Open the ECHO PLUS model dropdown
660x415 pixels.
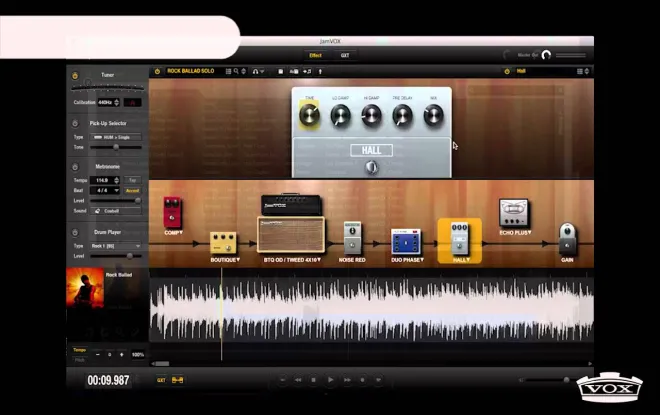[530, 232]
